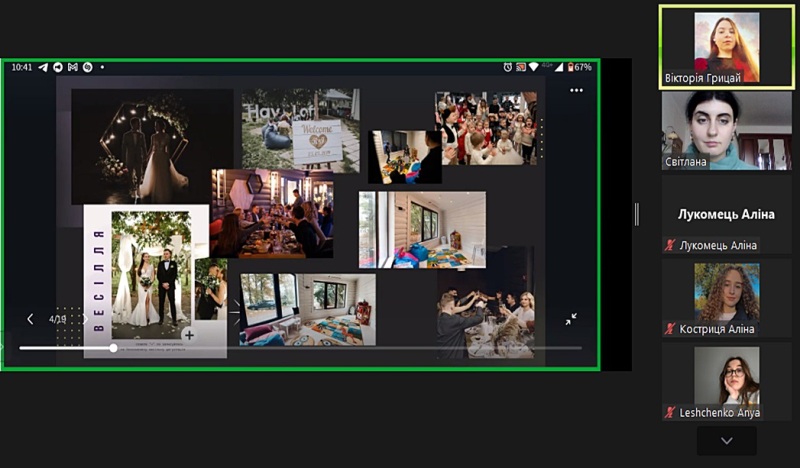Click the banquet dinner table photo
Viewport: 800px width, 468px height.
[x=272, y=214]
